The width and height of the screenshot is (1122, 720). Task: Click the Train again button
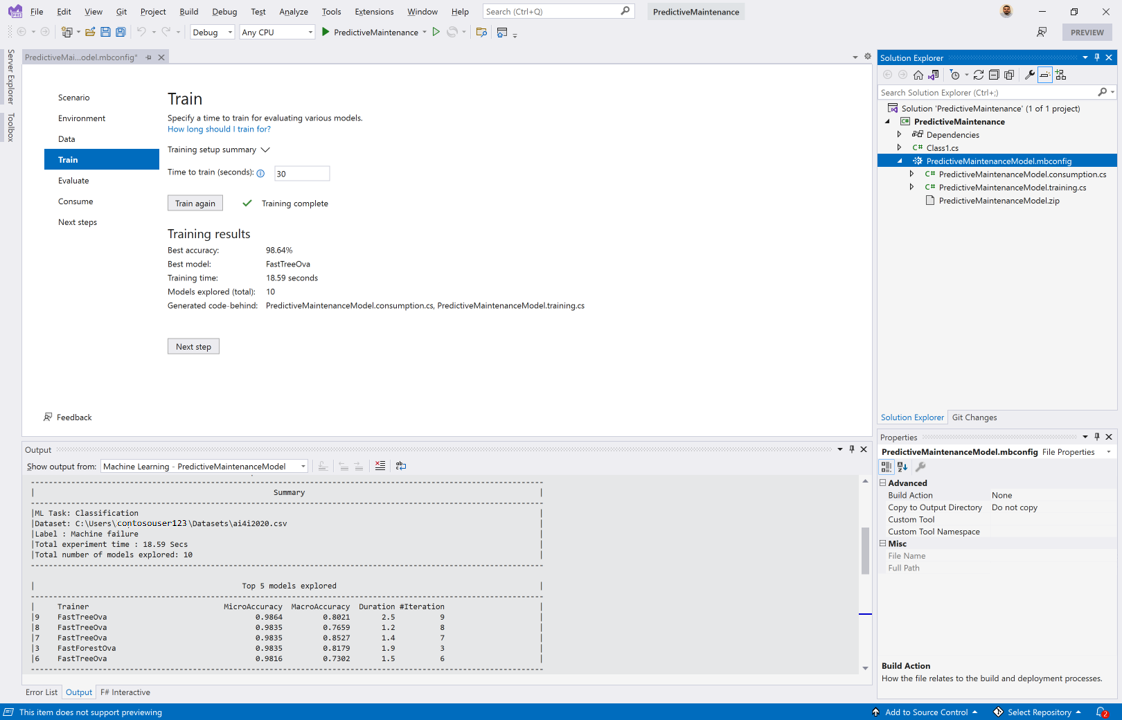click(195, 203)
